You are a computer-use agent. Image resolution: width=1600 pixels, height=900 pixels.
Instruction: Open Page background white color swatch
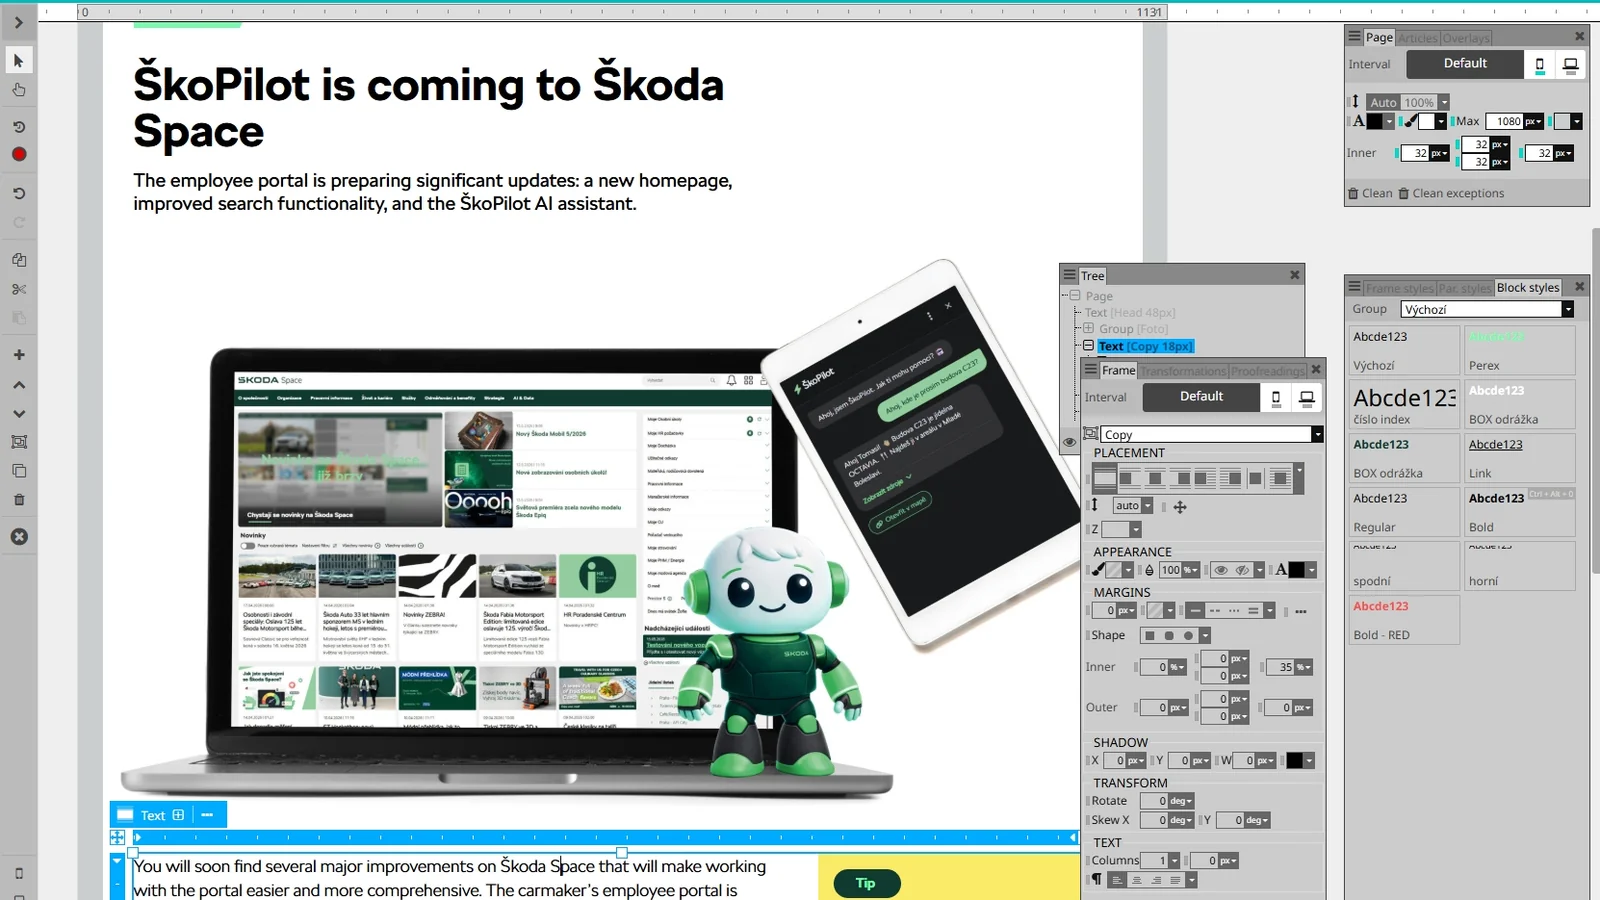[x=1426, y=122]
